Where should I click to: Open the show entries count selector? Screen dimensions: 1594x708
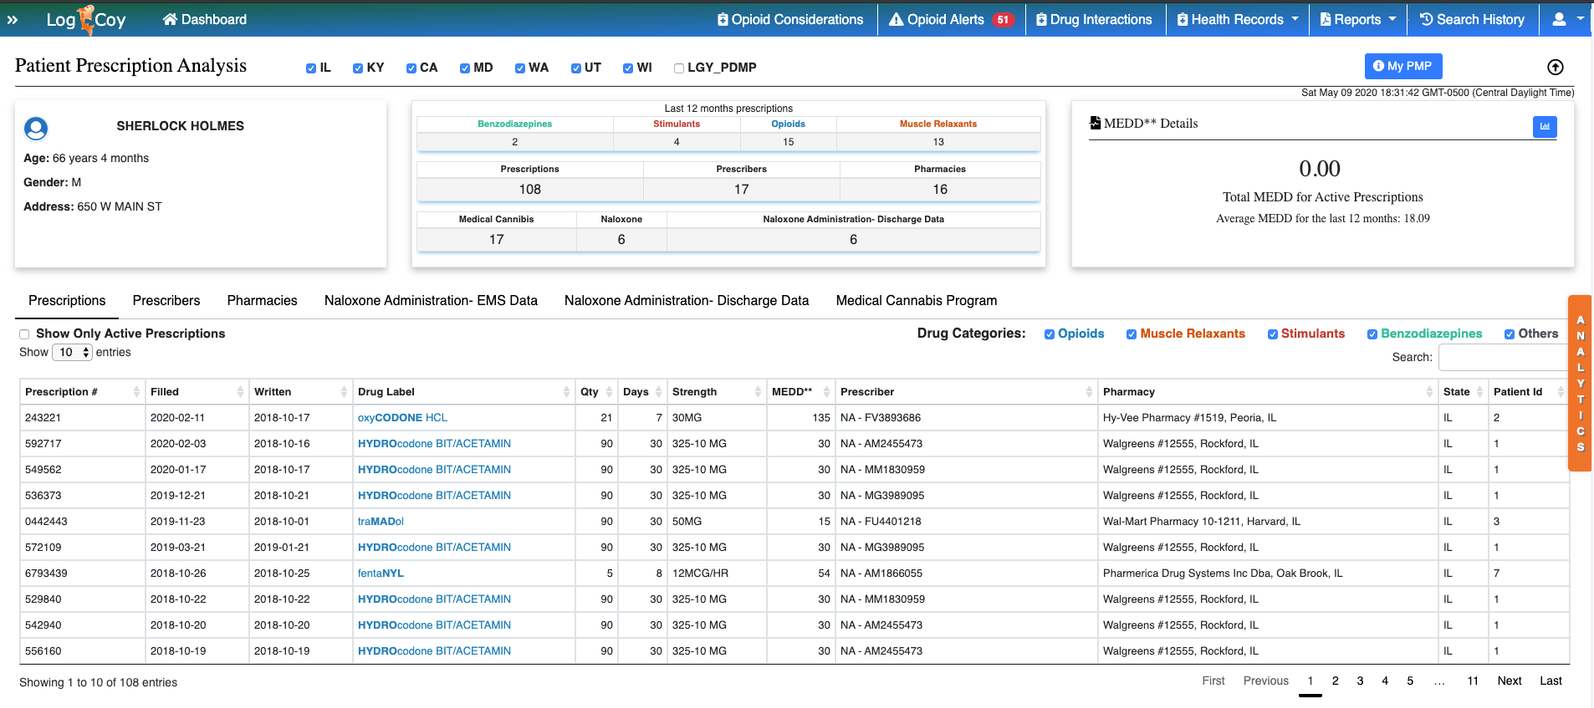(72, 352)
